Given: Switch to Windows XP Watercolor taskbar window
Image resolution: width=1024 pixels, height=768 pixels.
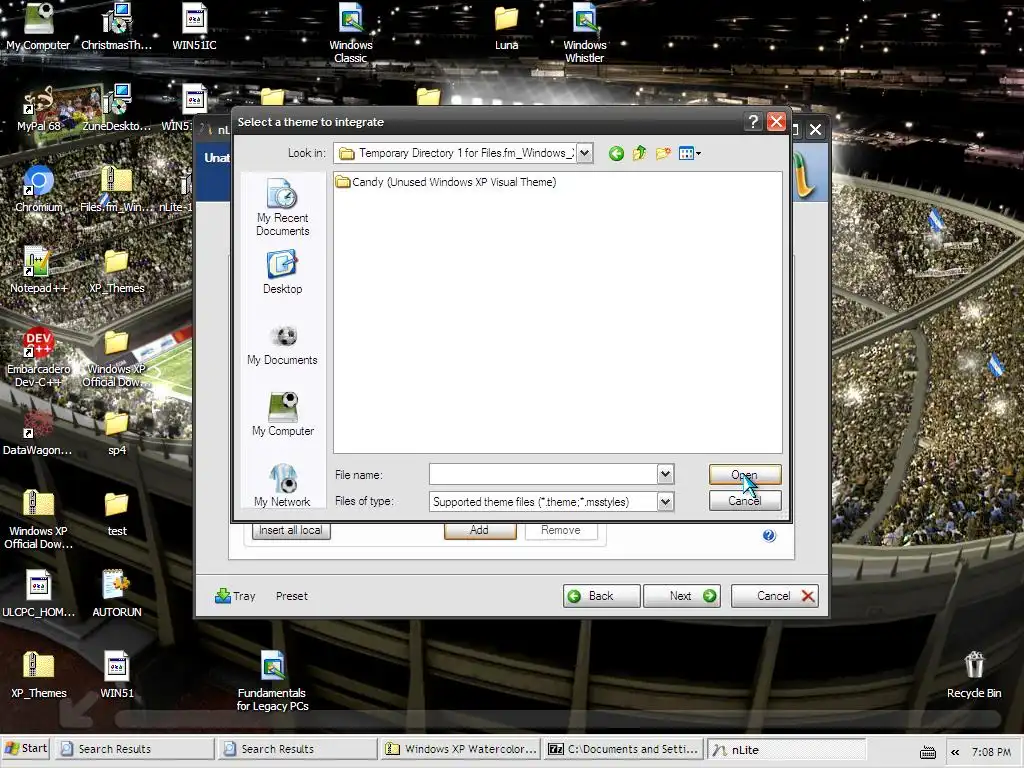Looking at the screenshot, I should pos(461,749).
